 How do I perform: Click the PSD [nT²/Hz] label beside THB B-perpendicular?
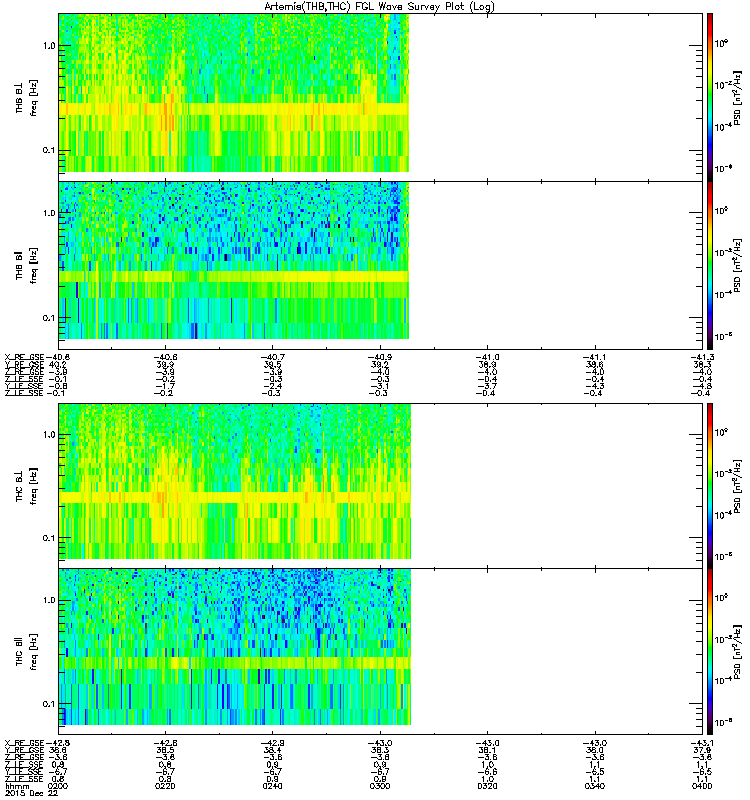pos(737,98)
